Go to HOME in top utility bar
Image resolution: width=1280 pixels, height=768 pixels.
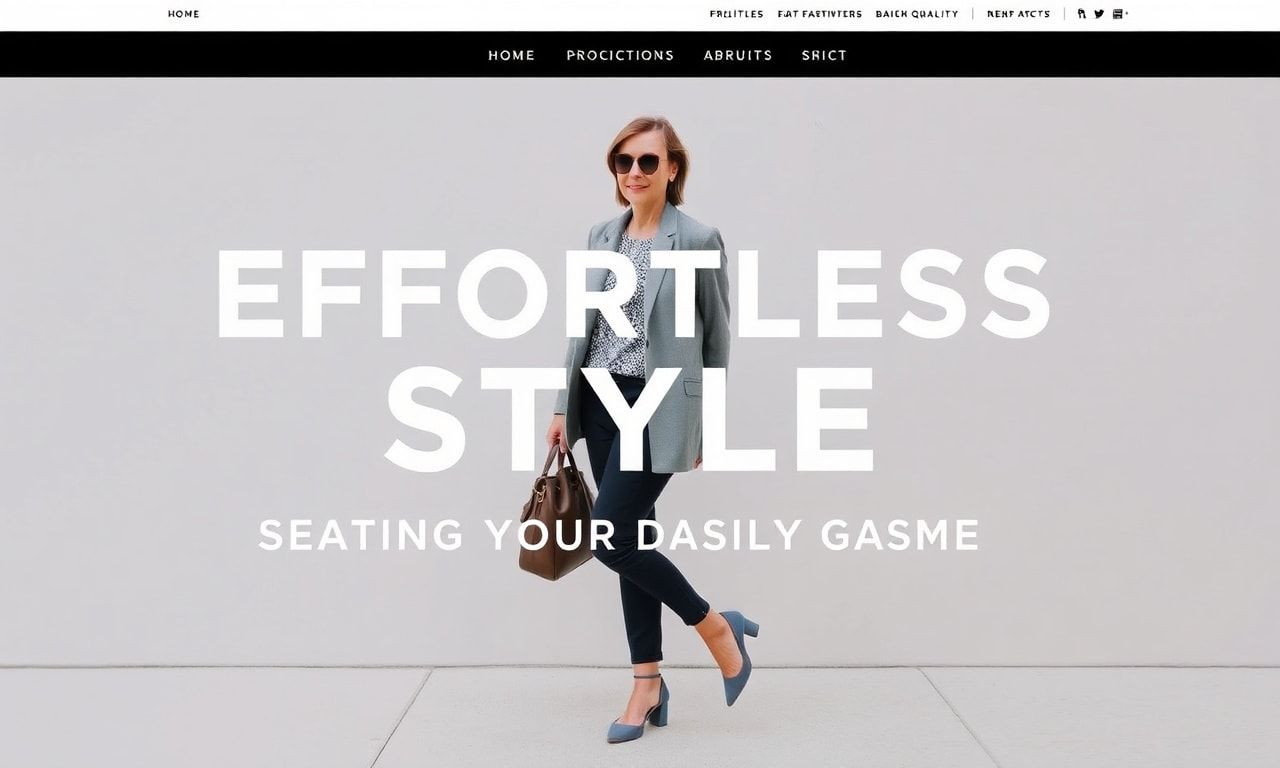pos(183,14)
